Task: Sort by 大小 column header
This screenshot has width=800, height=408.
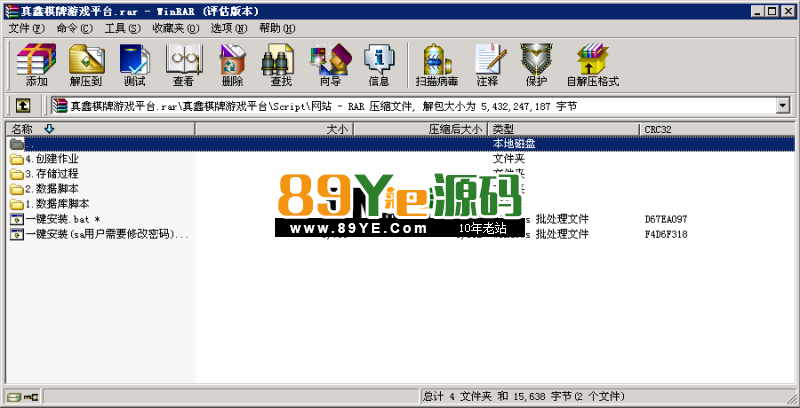Action: coord(274,130)
